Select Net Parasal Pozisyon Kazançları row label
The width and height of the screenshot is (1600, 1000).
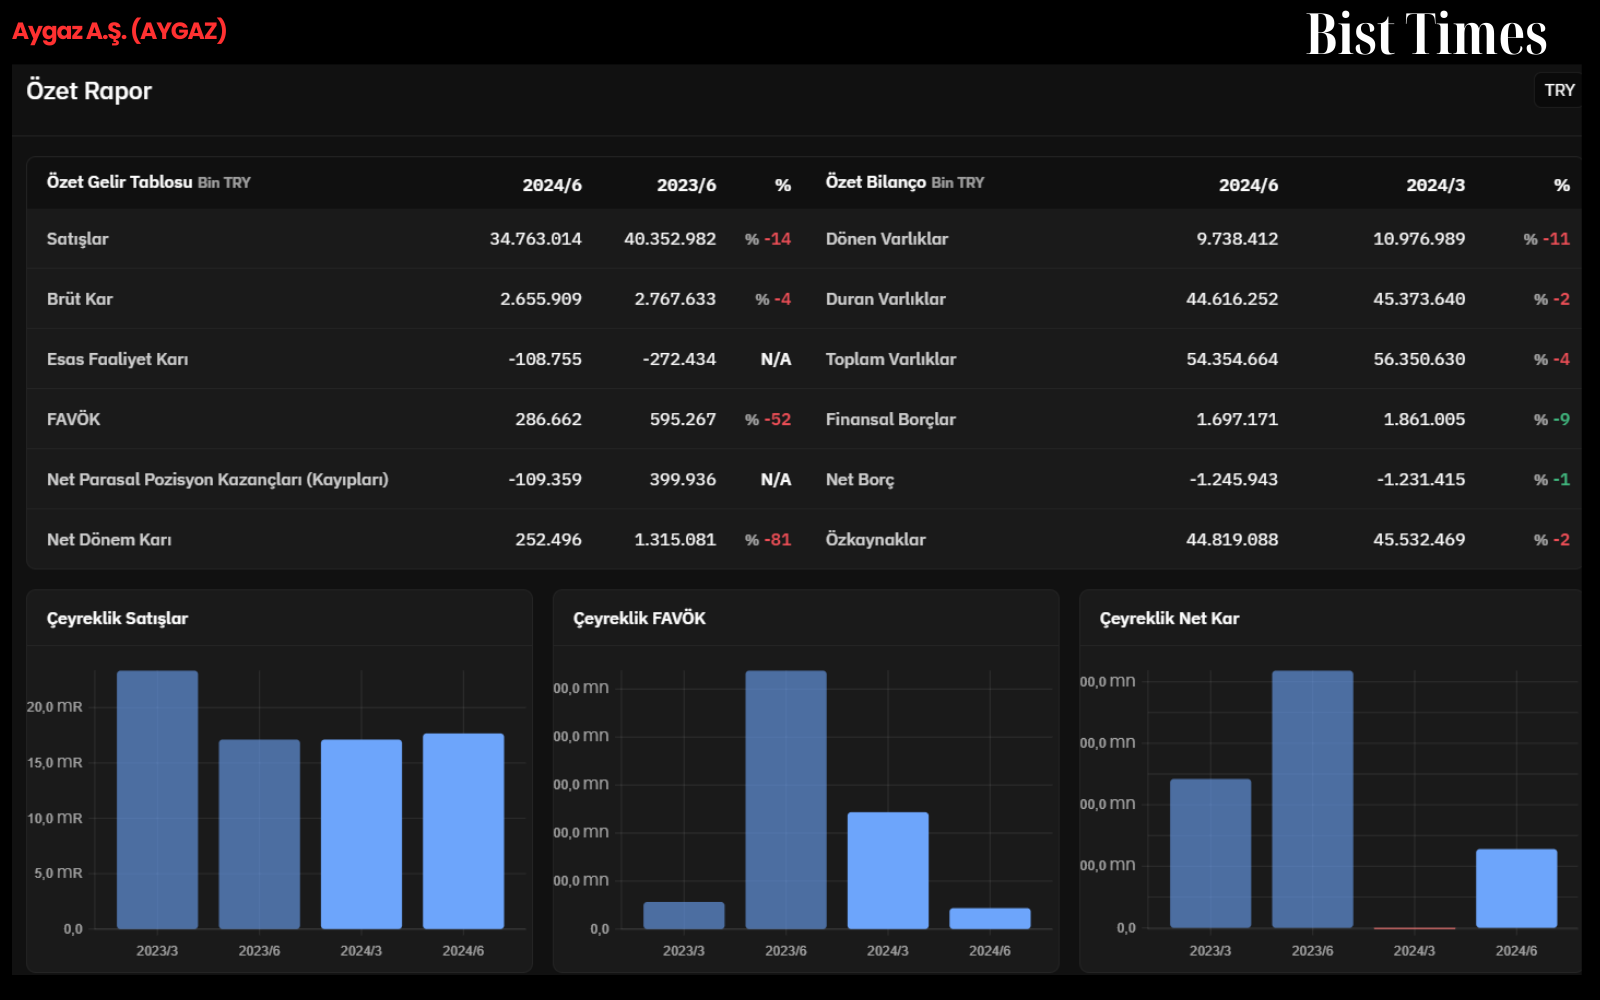point(217,479)
